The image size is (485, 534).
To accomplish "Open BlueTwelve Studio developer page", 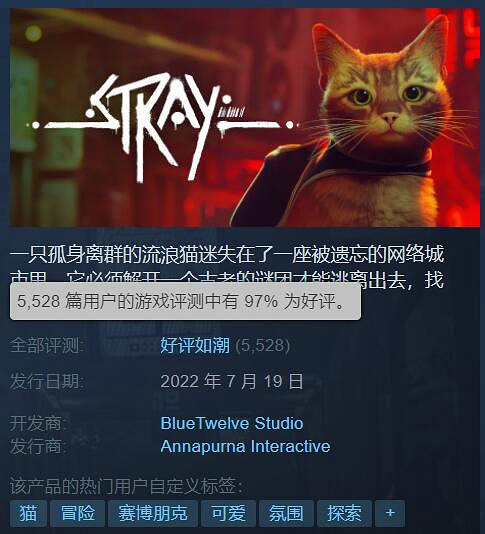I will click(x=232, y=423).
